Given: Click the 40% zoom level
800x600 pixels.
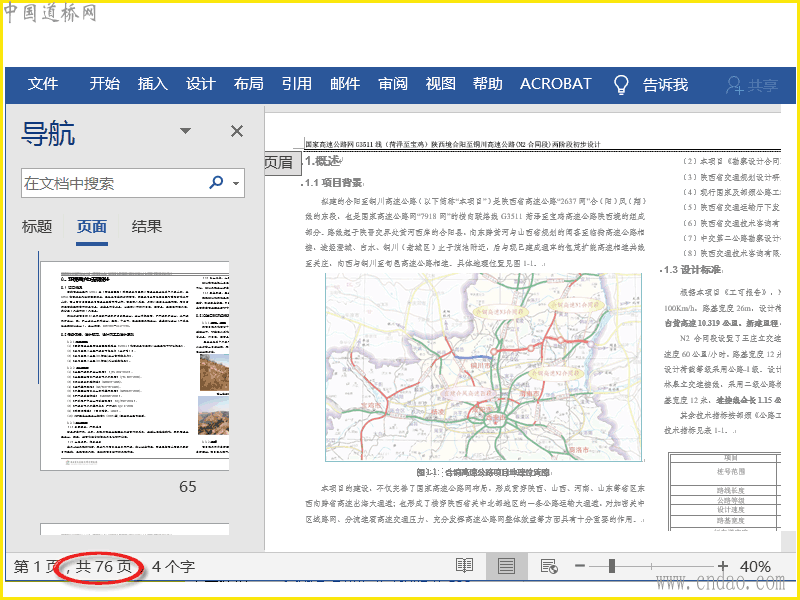Looking at the screenshot, I should click(755, 566).
